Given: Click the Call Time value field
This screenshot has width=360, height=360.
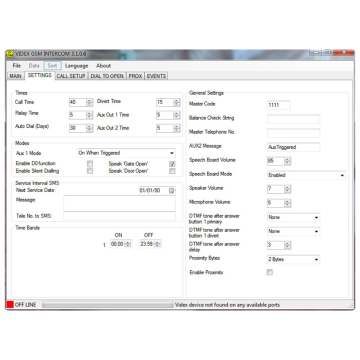Looking at the screenshot, I should (x=78, y=102).
